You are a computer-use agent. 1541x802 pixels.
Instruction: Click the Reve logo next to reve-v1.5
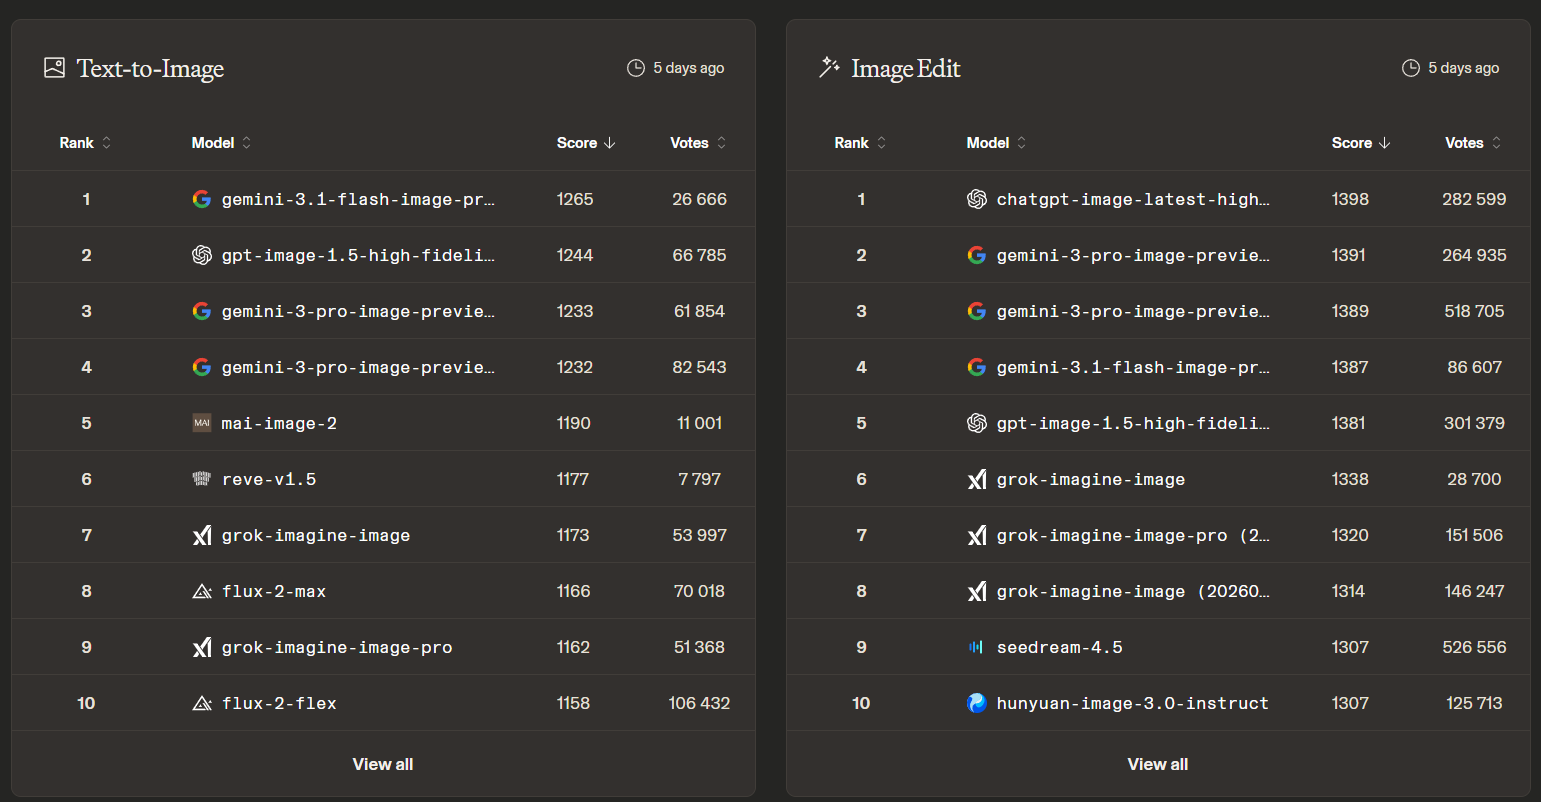pyautogui.click(x=202, y=479)
